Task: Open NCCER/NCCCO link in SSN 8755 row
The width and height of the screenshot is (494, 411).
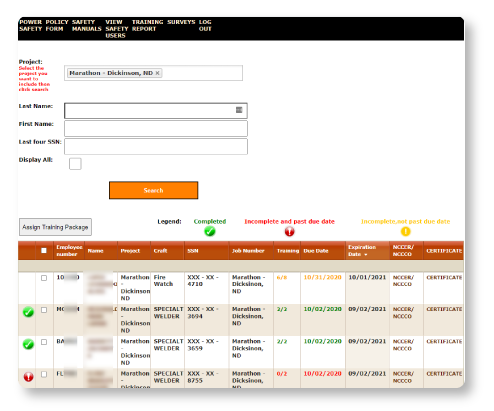Action: (403, 377)
